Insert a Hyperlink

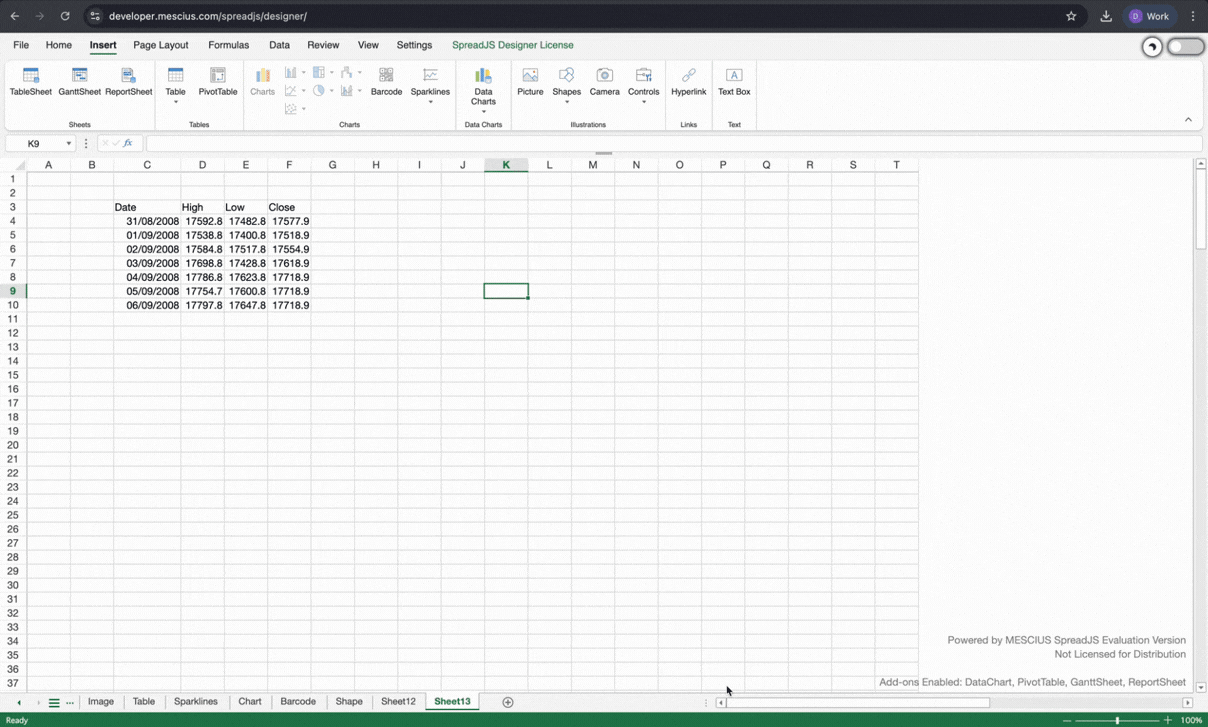point(688,81)
